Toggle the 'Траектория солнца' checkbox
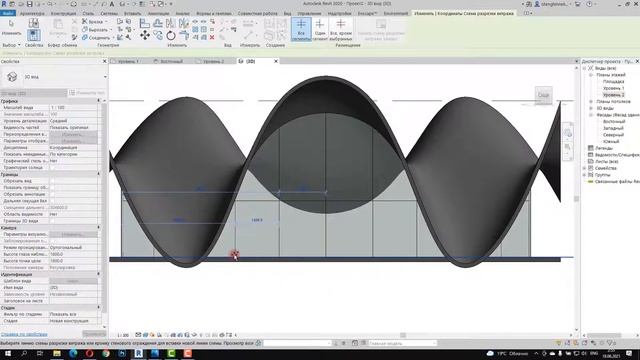Image resolution: width=640 pixels, height=360 pixels. point(52,167)
